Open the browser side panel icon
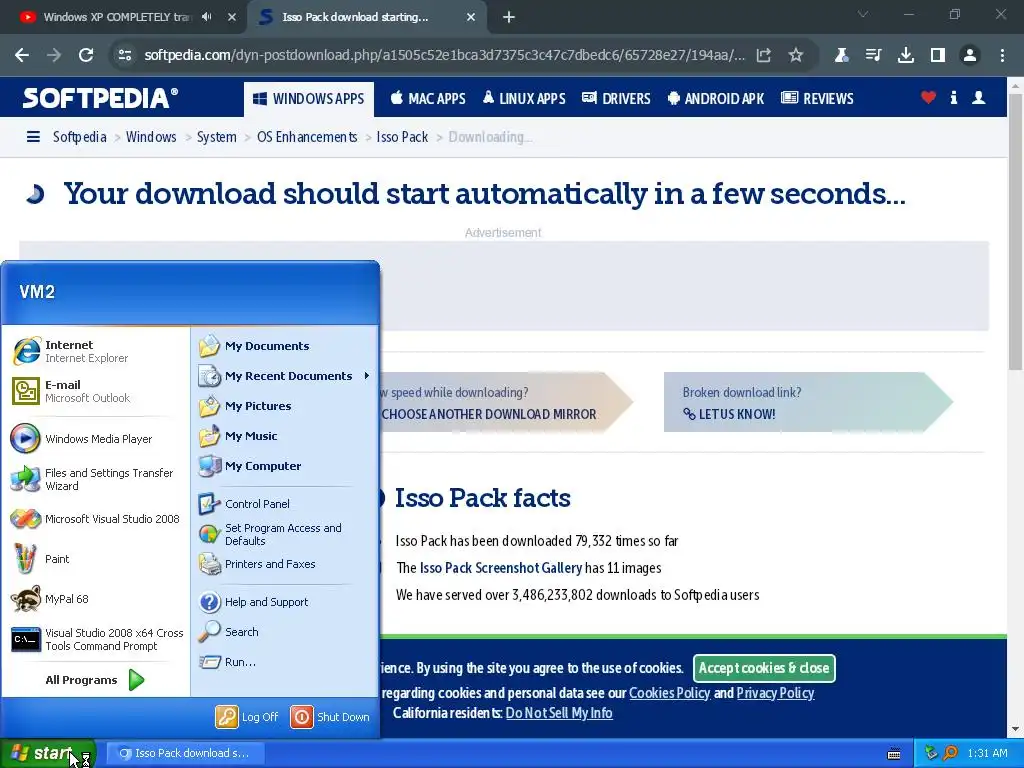This screenshot has height=768, width=1024. [938, 55]
